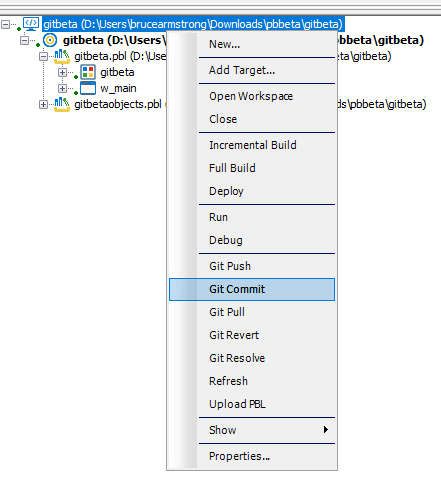Open Properties... from the context menu
Screen dimensions: 441x483
click(x=252, y=456)
